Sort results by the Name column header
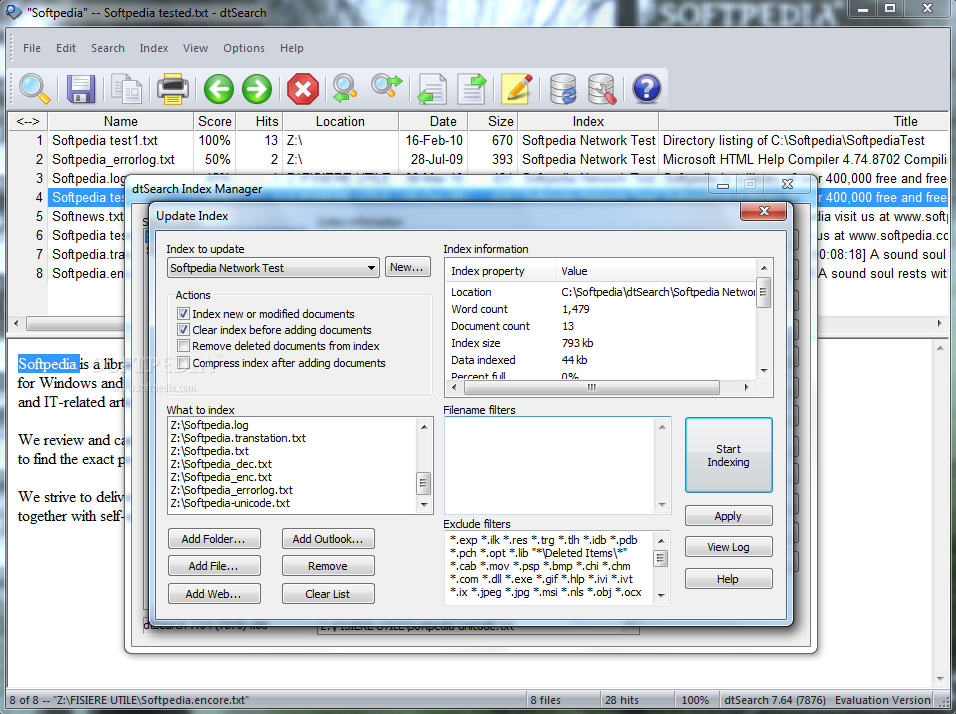Viewport: 956px width, 714px height. click(x=121, y=121)
